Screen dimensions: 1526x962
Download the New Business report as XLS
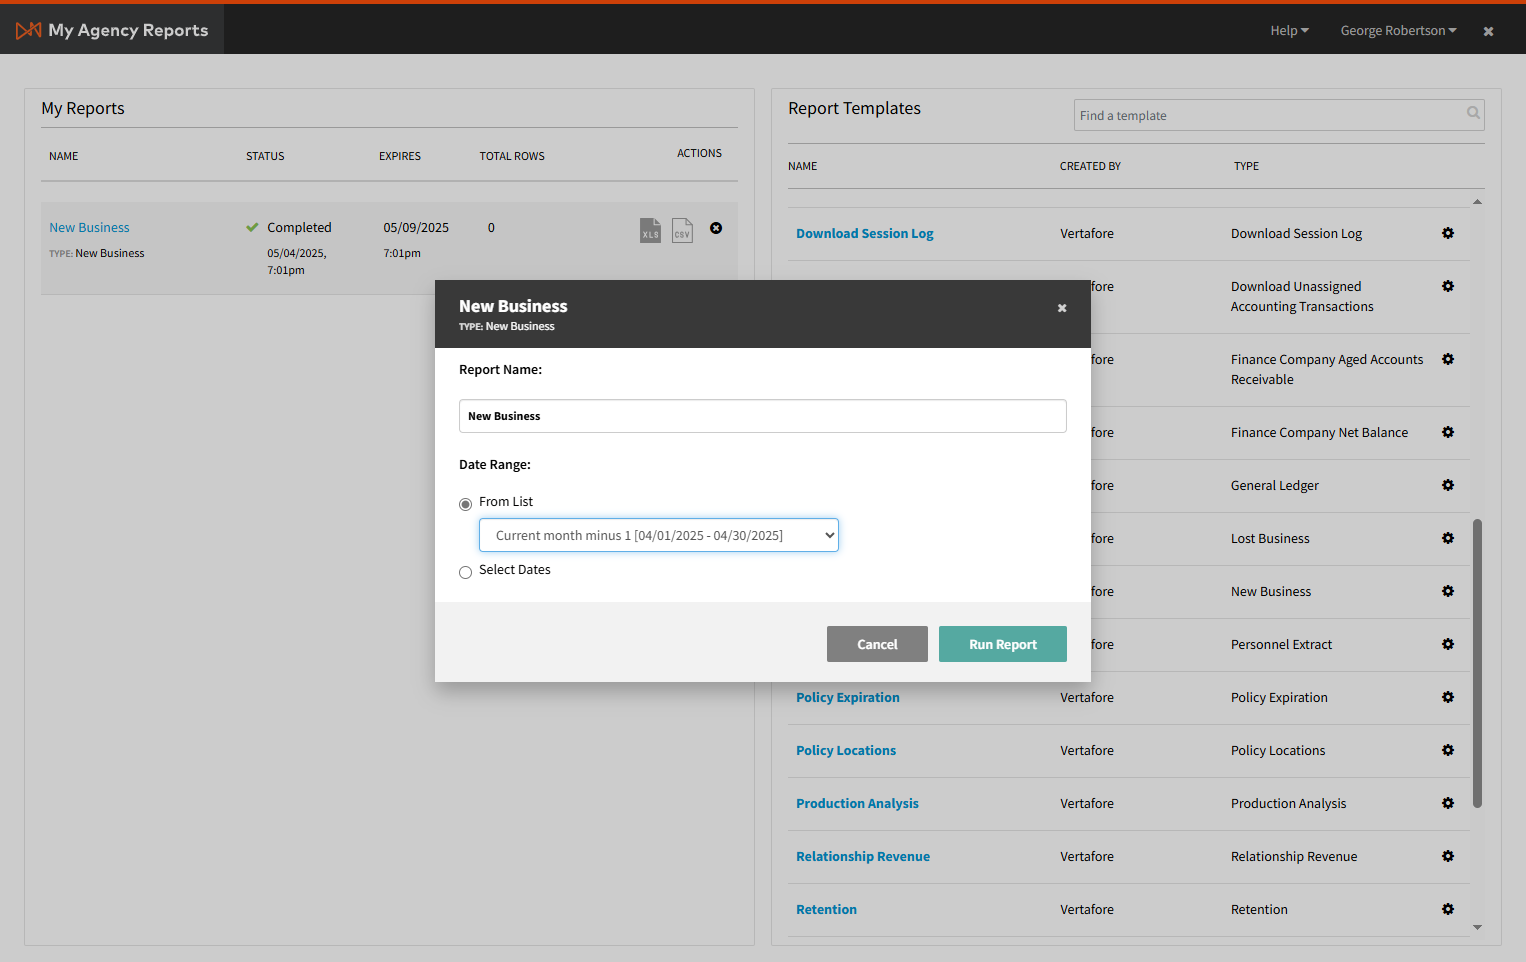[x=650, y=230]
